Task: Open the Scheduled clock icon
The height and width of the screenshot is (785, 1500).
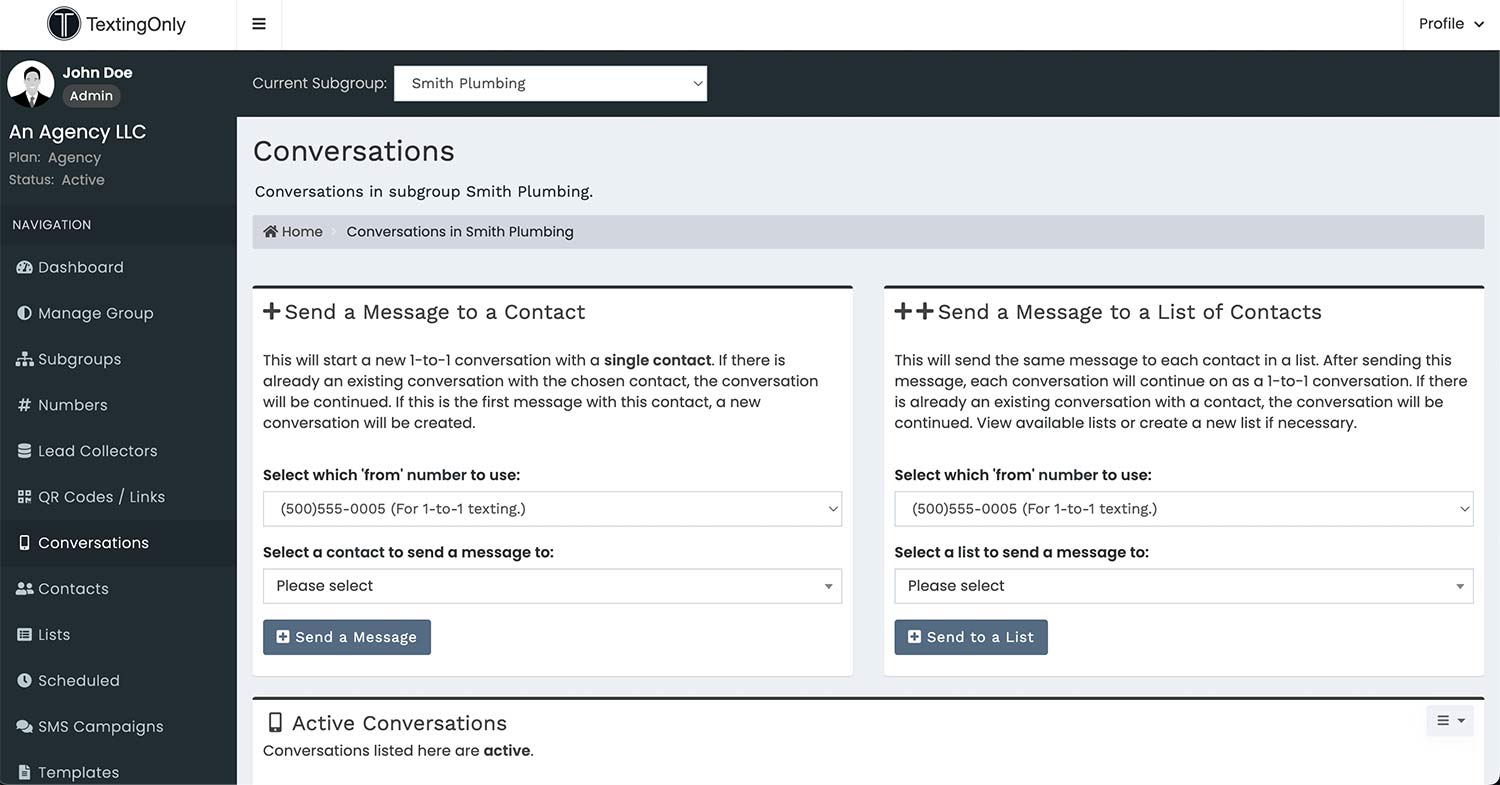Action: [x=23, y=680]
